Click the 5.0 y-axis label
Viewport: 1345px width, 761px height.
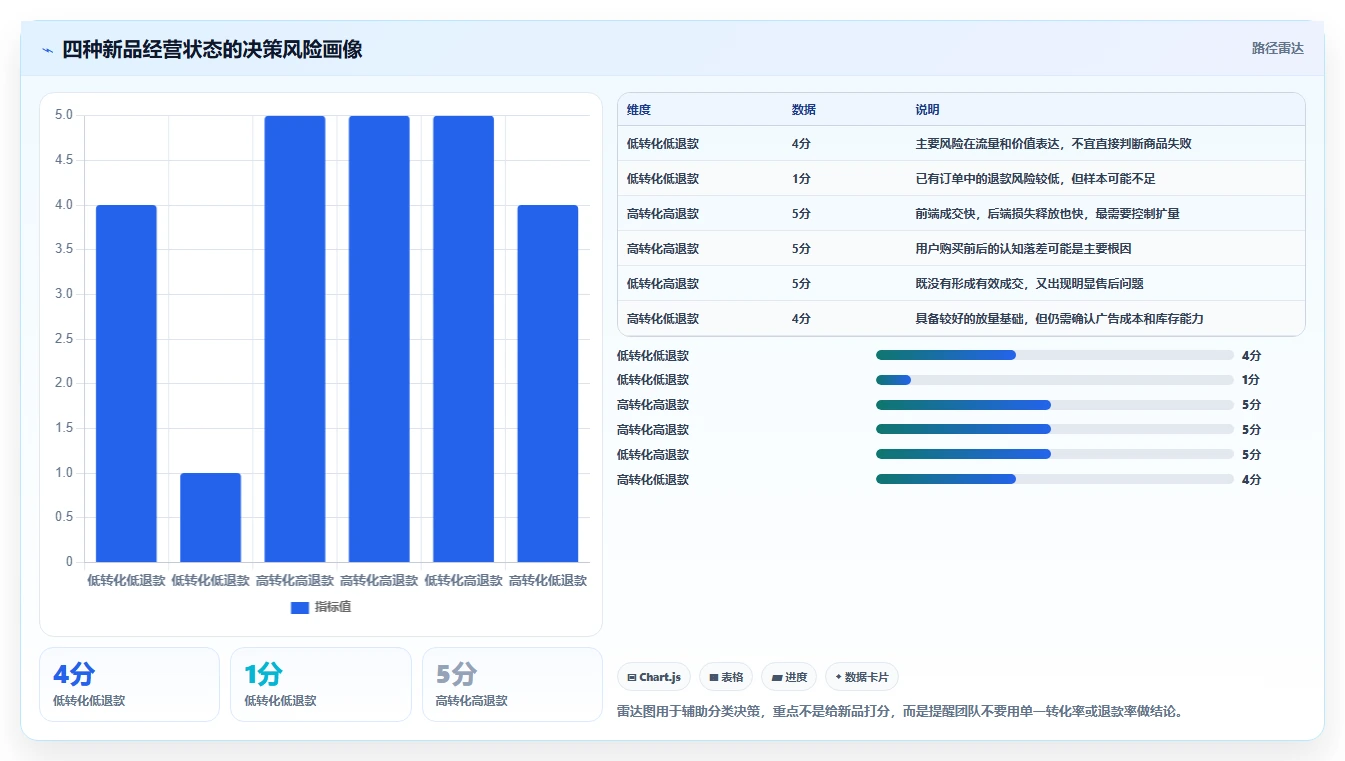[64, 115]
